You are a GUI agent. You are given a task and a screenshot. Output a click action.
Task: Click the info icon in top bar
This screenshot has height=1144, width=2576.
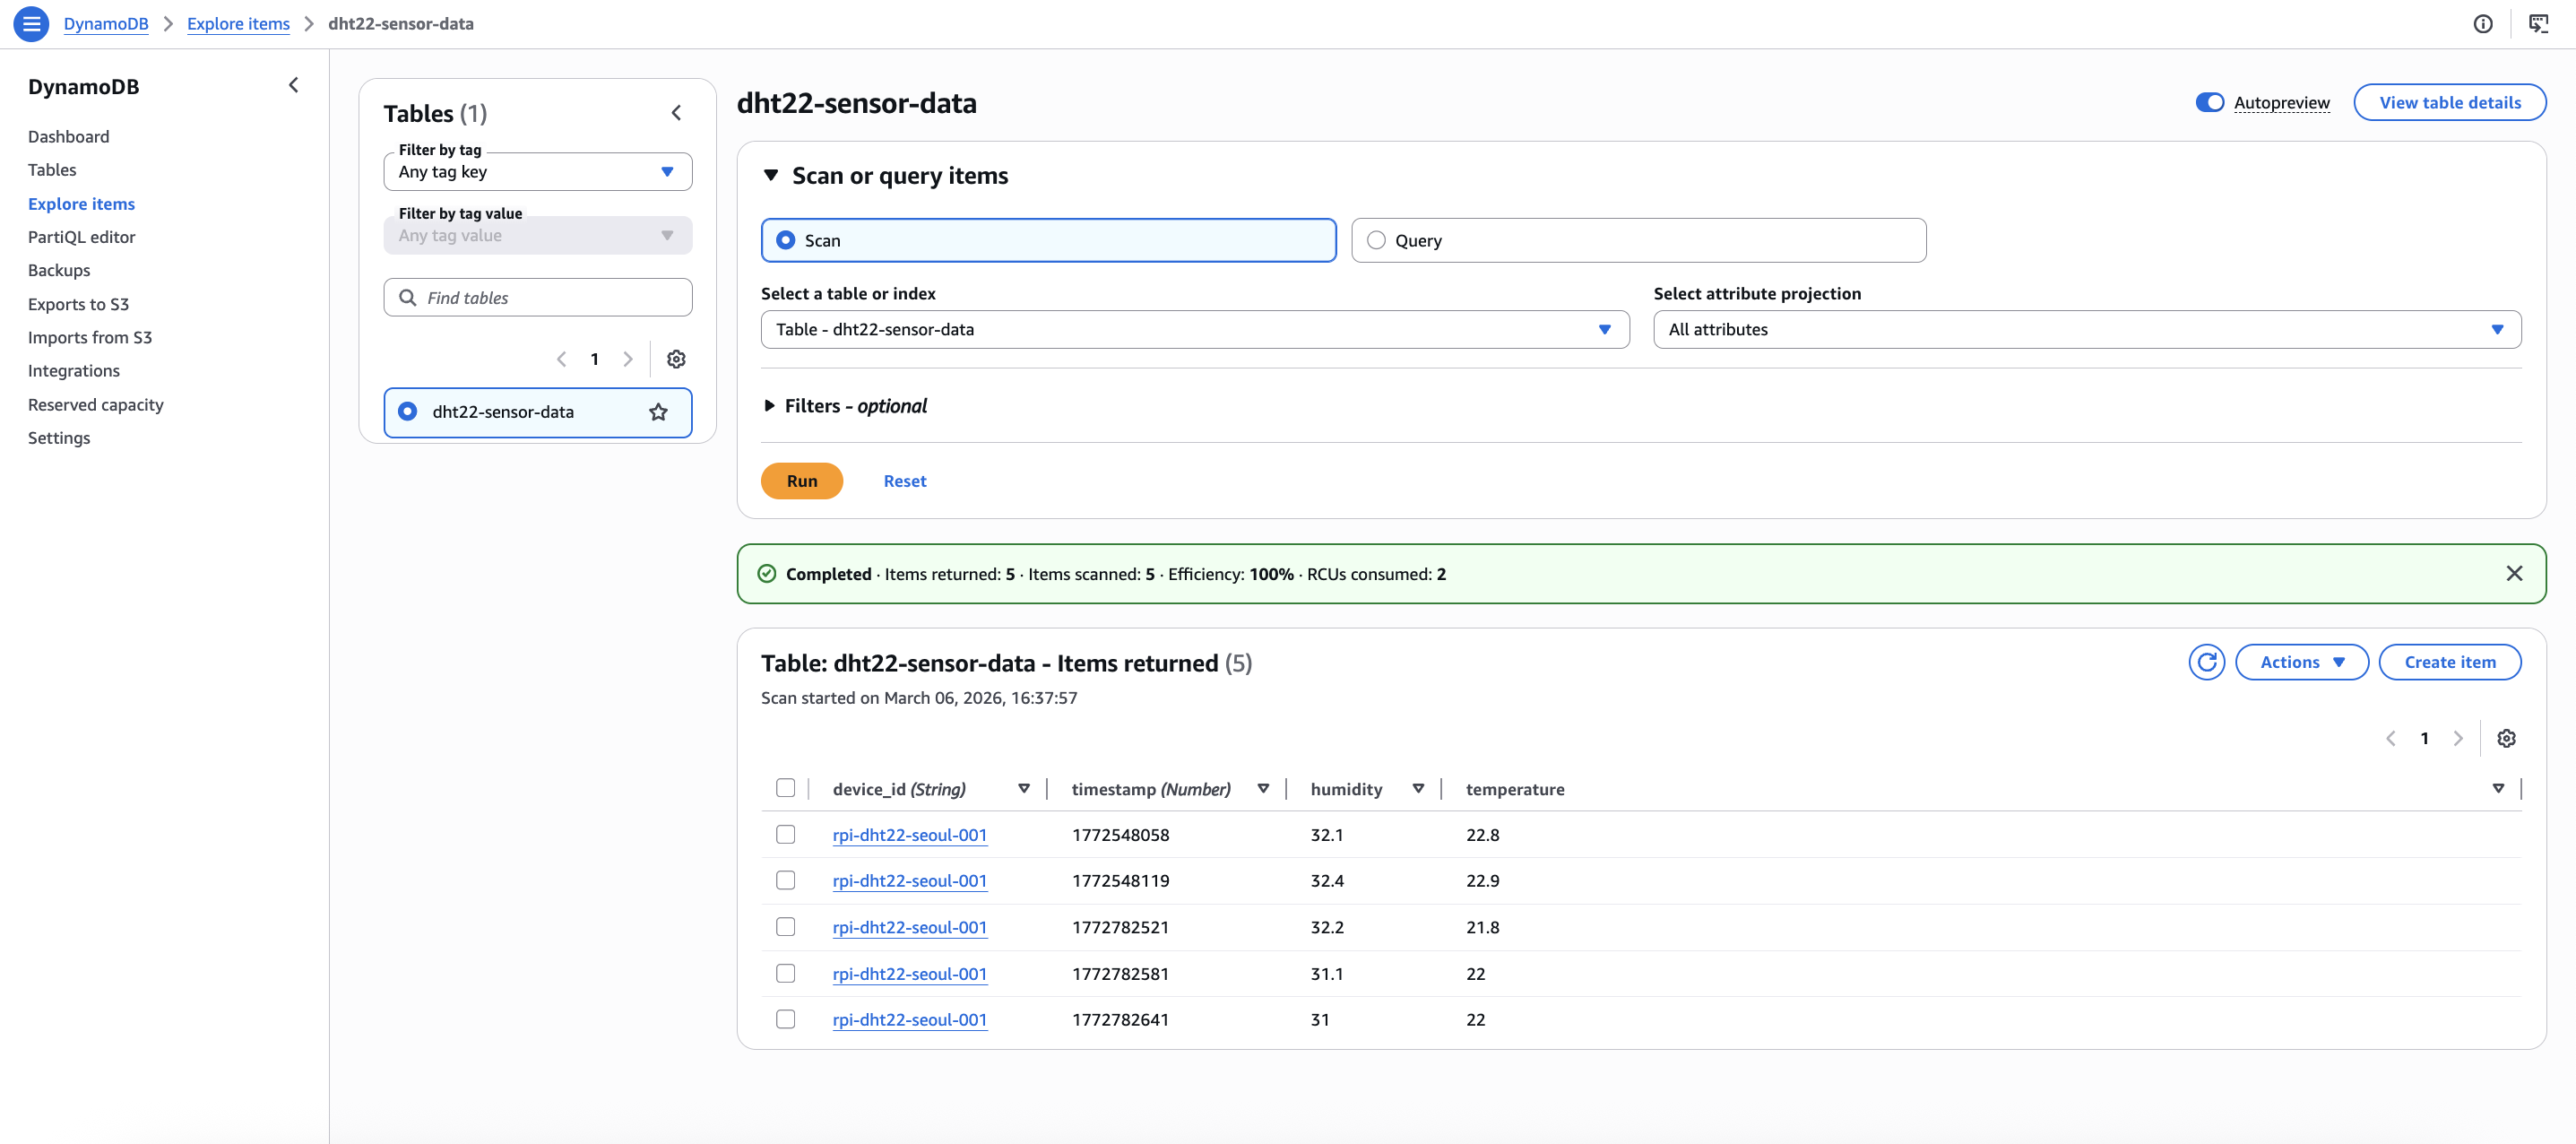(2482, 24)
